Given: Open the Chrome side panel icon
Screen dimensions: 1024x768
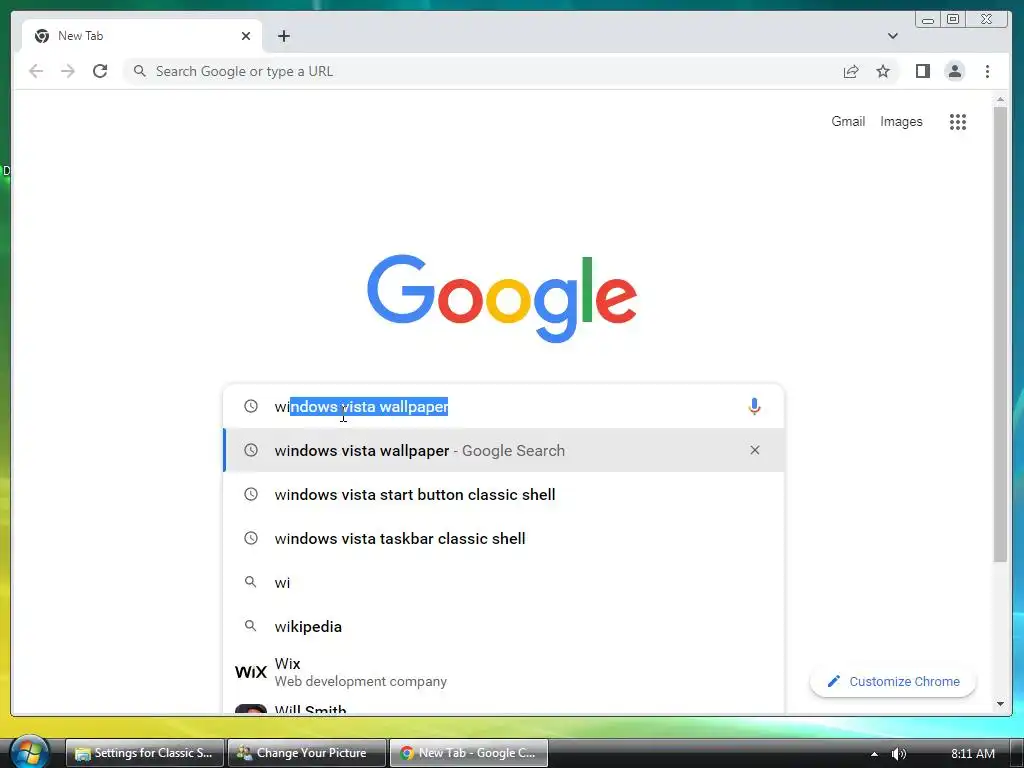Looking at the screenshot, I should pyautogui.click(x=923, y=71).
